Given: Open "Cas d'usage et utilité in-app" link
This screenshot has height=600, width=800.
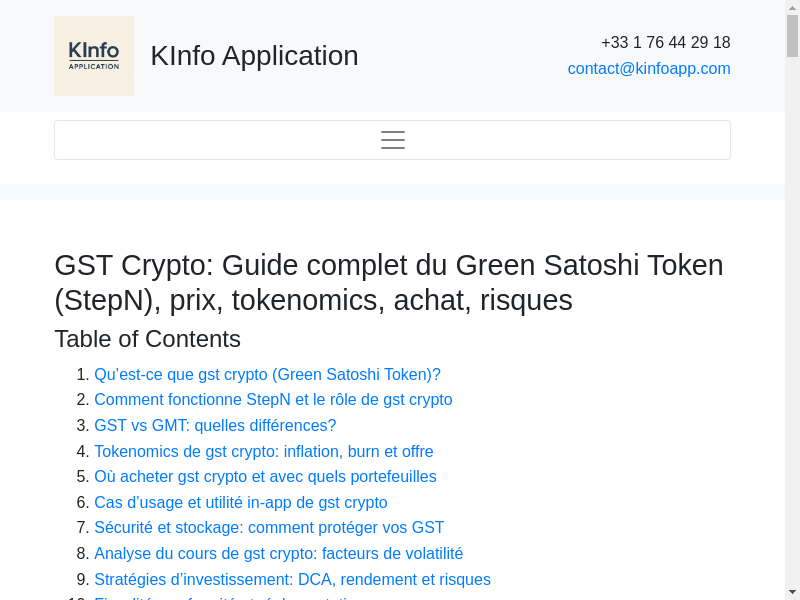Looking at the screenshot, I should [x=240, y=503].
